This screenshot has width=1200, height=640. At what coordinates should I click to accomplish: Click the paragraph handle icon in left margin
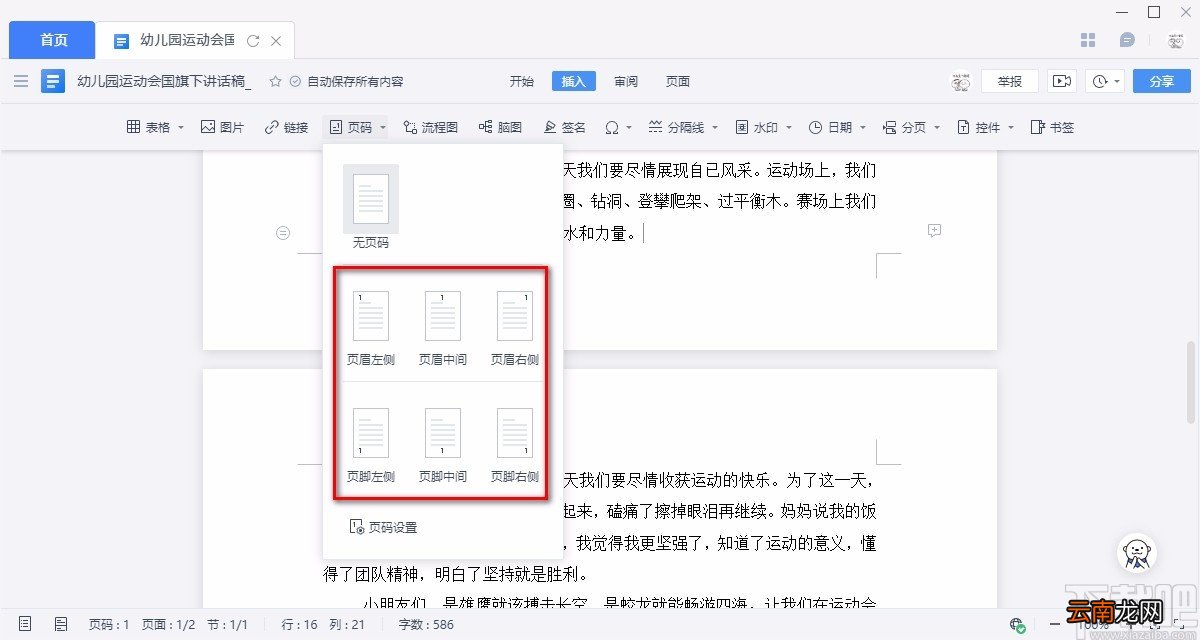283,232
